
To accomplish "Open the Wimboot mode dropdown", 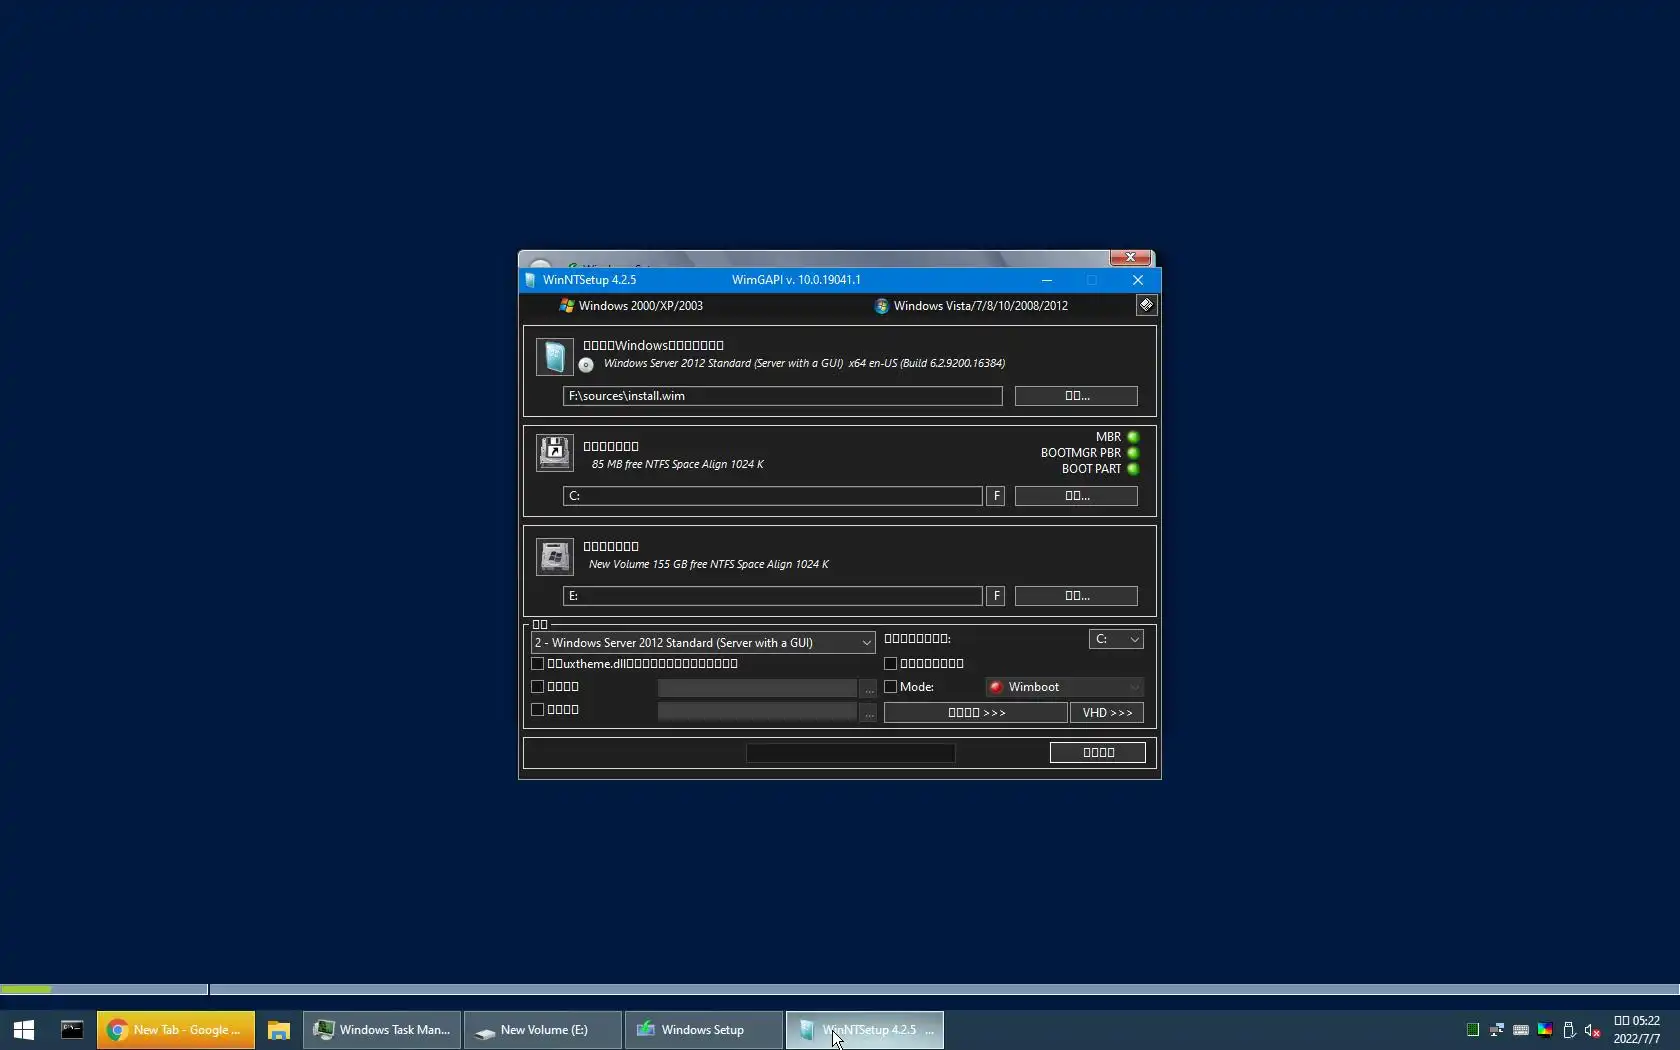I will (1064, 687).
